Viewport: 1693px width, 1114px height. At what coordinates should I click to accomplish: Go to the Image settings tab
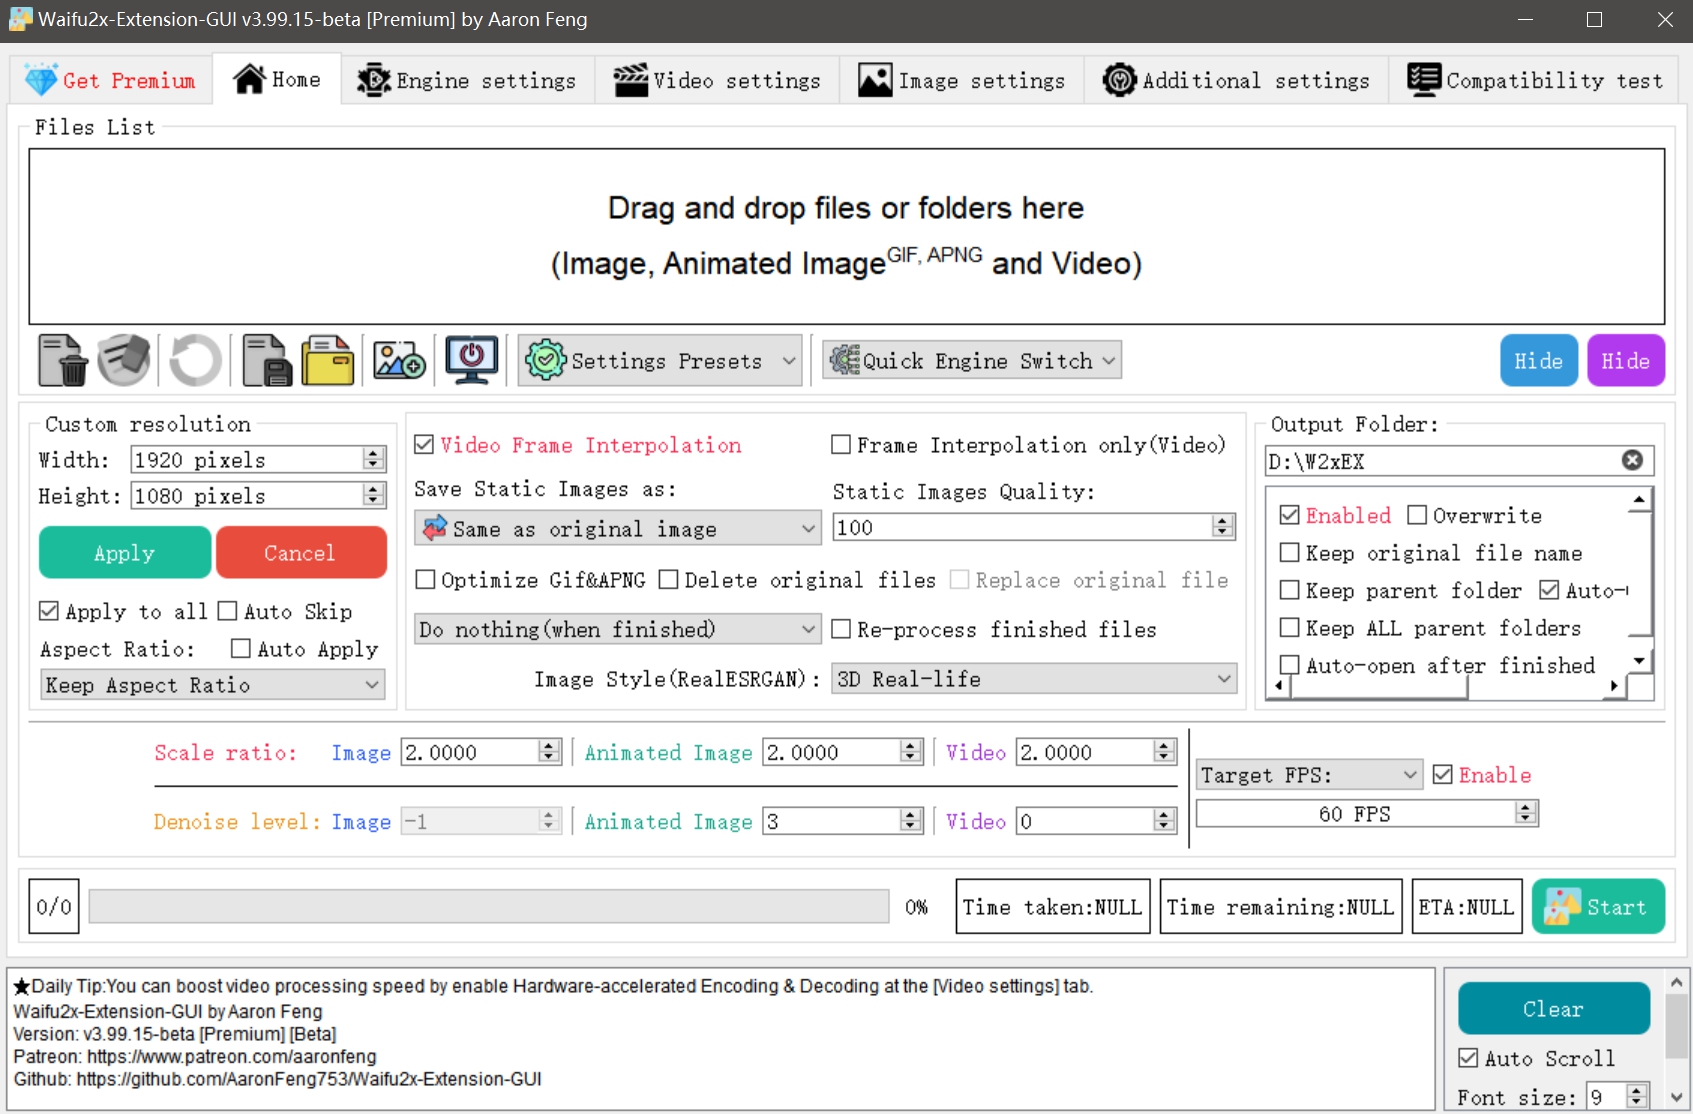961,80
